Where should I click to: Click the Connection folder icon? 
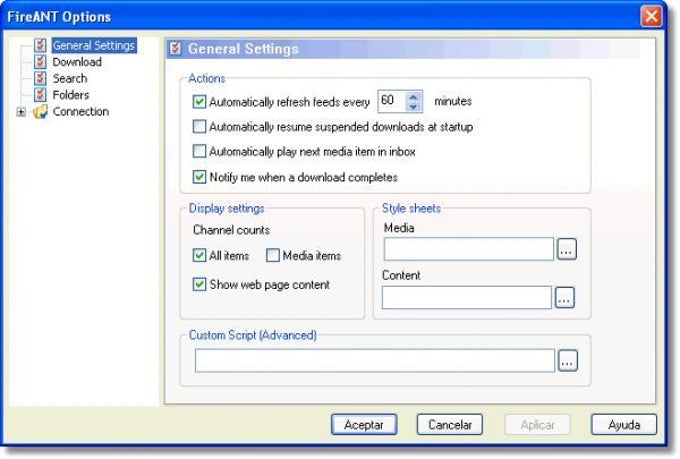point(40,111)
